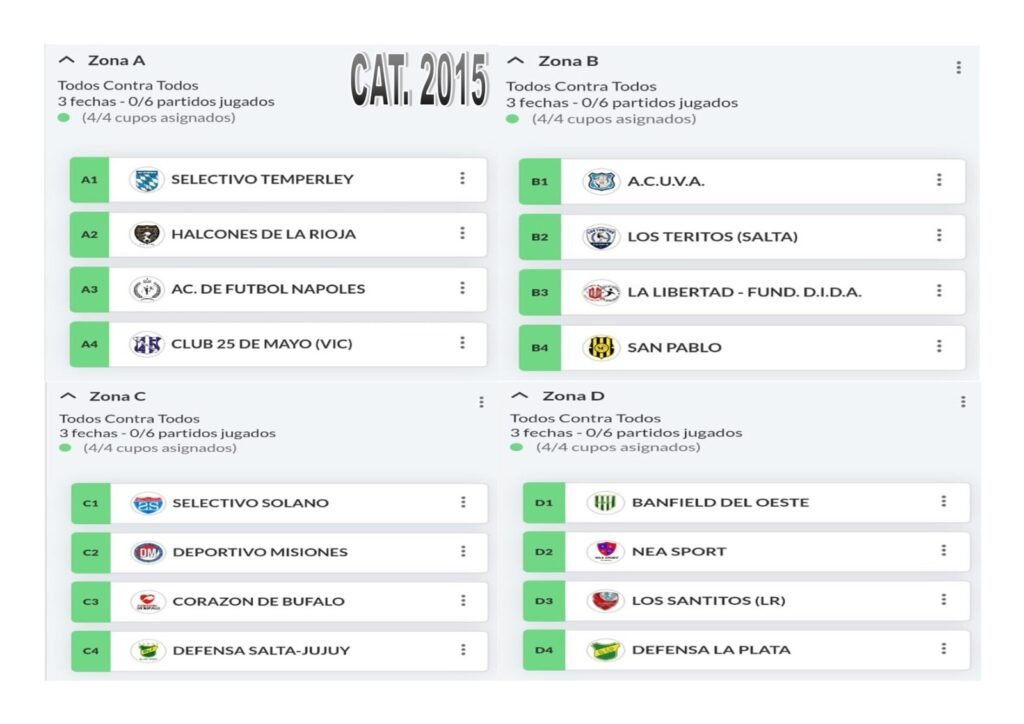Click the green C1 slot label
The image size is (1024, 724).
point(90,503)
